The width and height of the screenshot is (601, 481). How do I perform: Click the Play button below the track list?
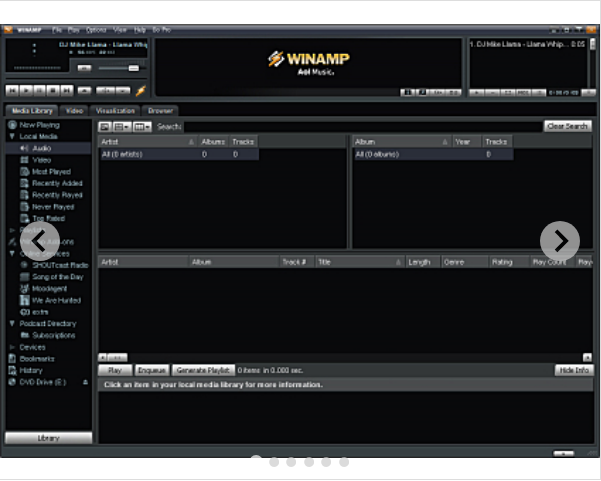tap(115, 370)
